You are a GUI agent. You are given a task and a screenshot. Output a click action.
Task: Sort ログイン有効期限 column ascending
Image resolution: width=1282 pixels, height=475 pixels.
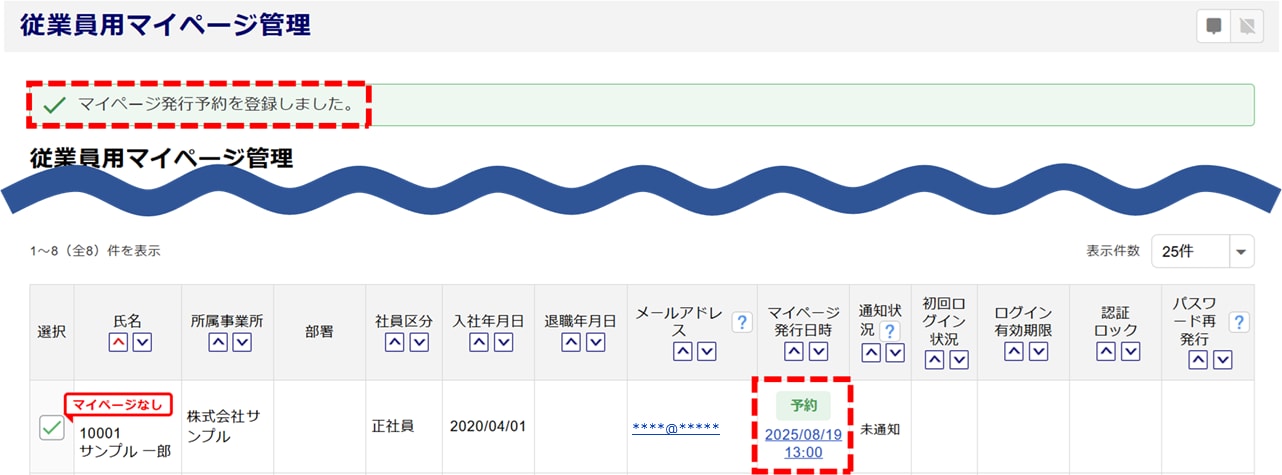[x=1014, y=351]
